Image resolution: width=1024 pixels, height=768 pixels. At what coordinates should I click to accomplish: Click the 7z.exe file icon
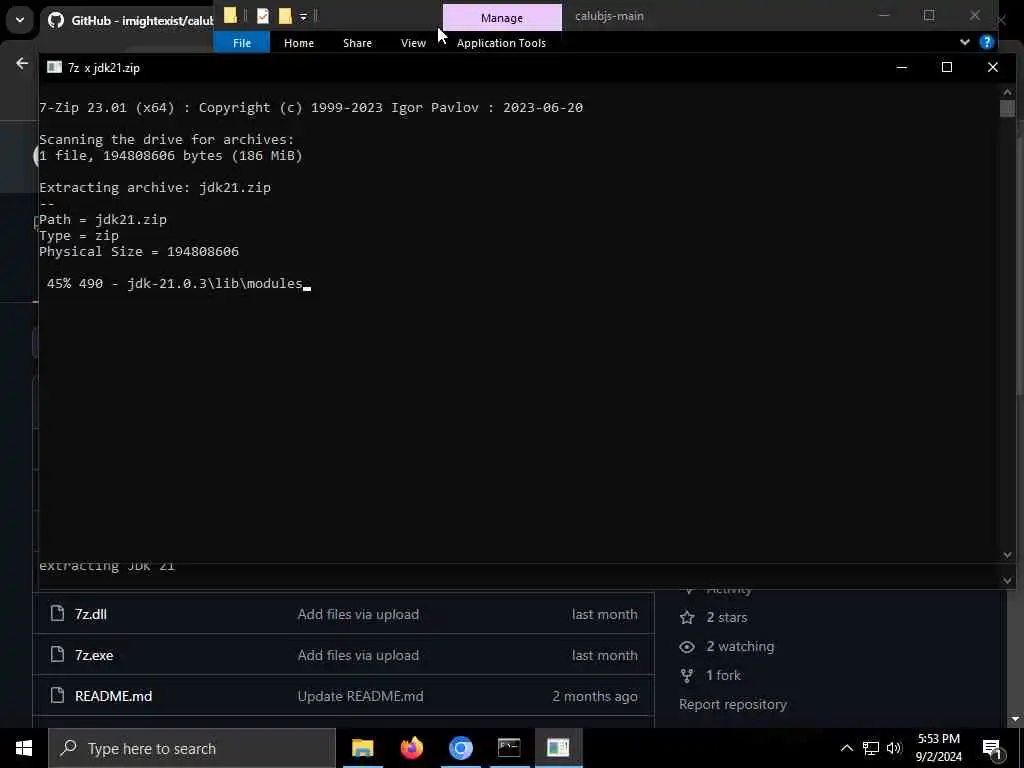57,654
